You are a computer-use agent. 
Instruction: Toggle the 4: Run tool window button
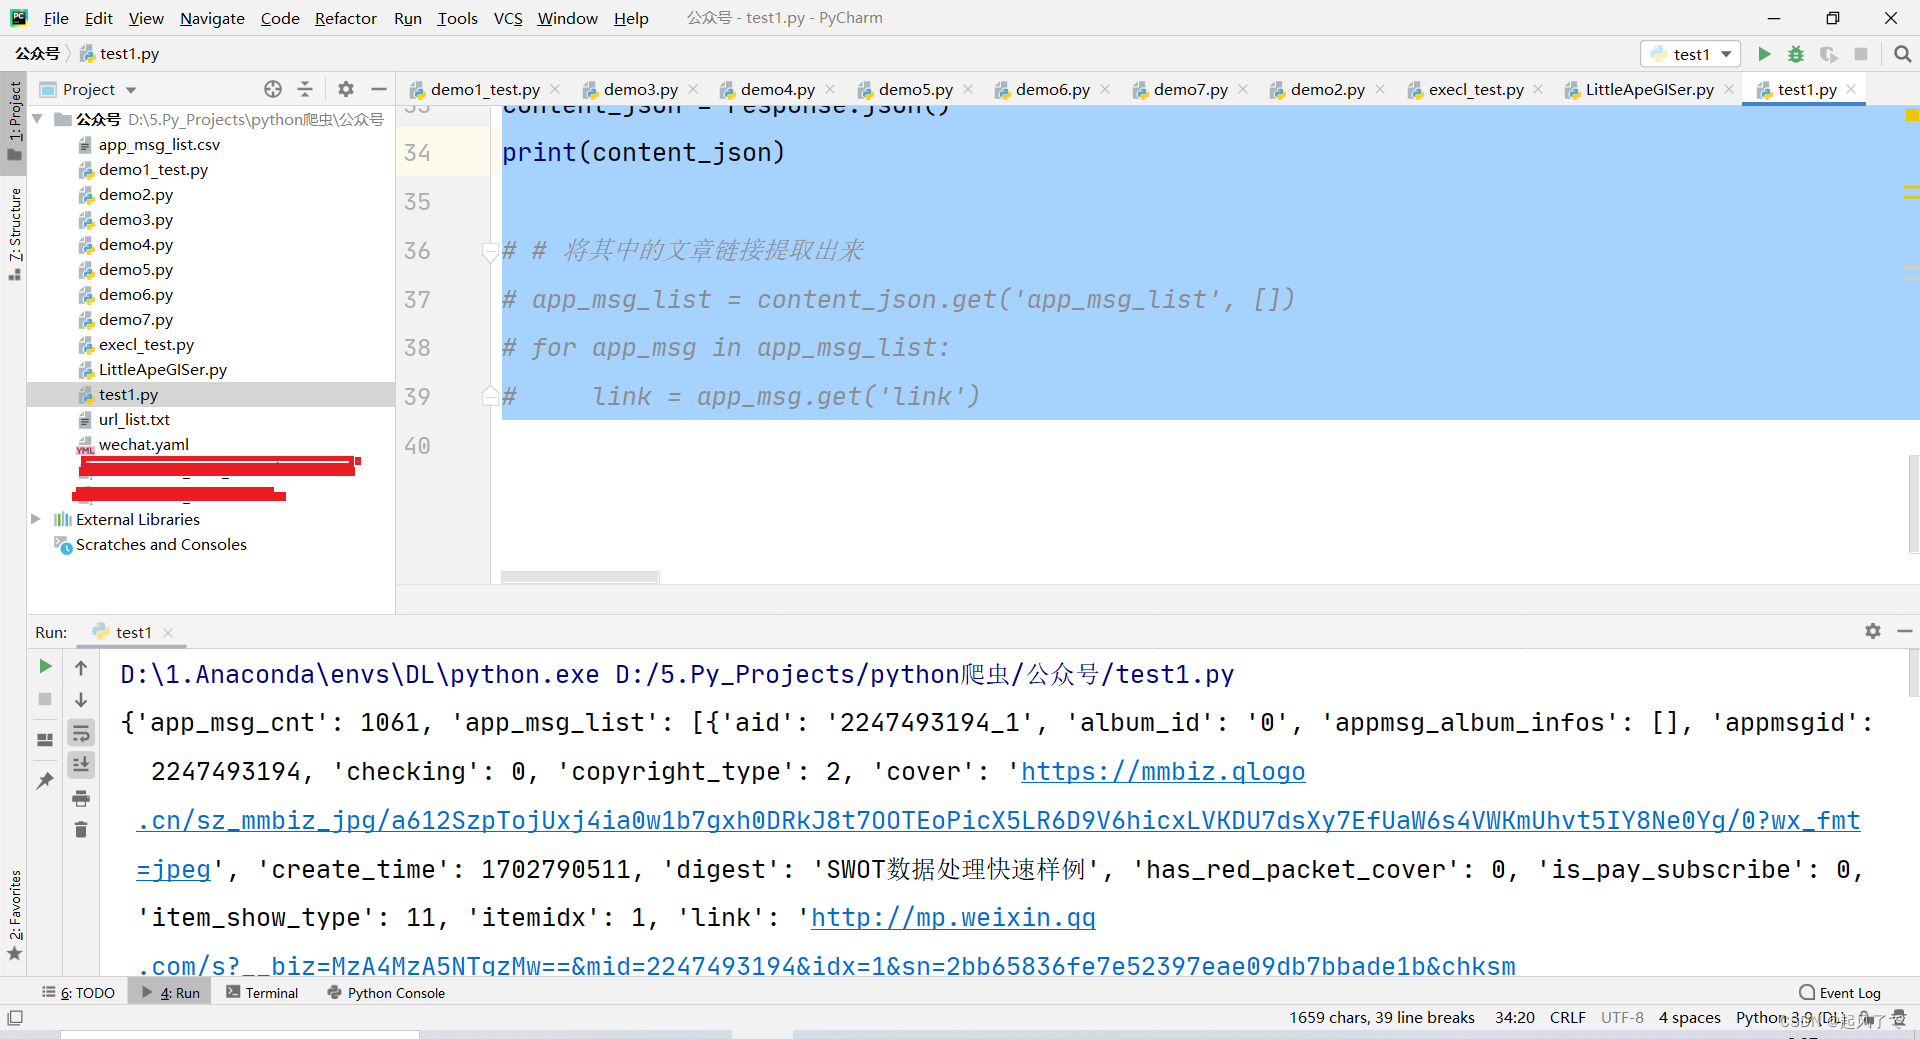point(170,993)
